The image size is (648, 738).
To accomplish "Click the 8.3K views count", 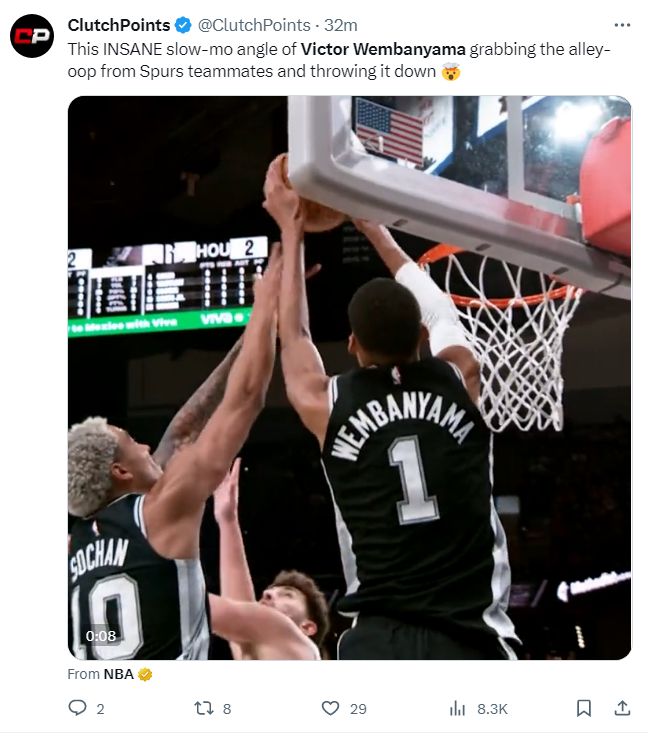I will (492, 709).
